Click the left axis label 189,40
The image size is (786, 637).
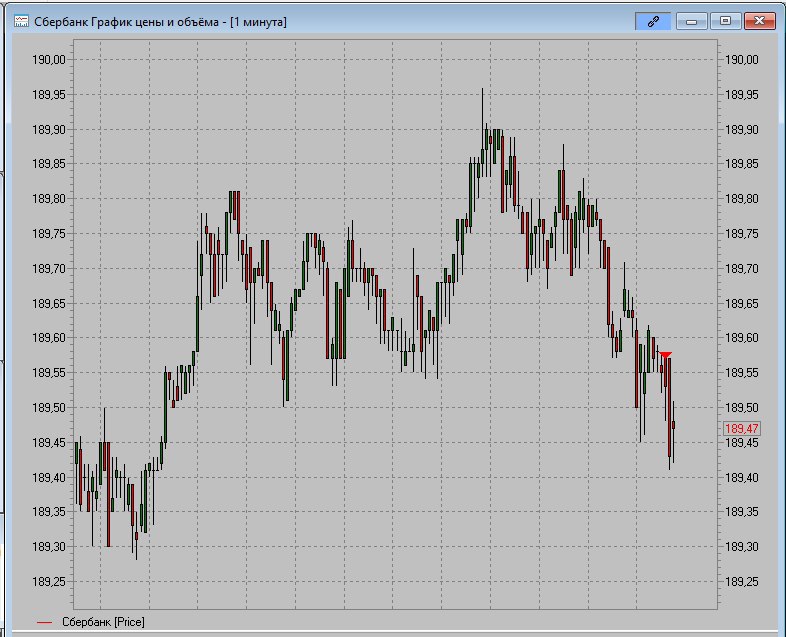click(x=49, y=477)
